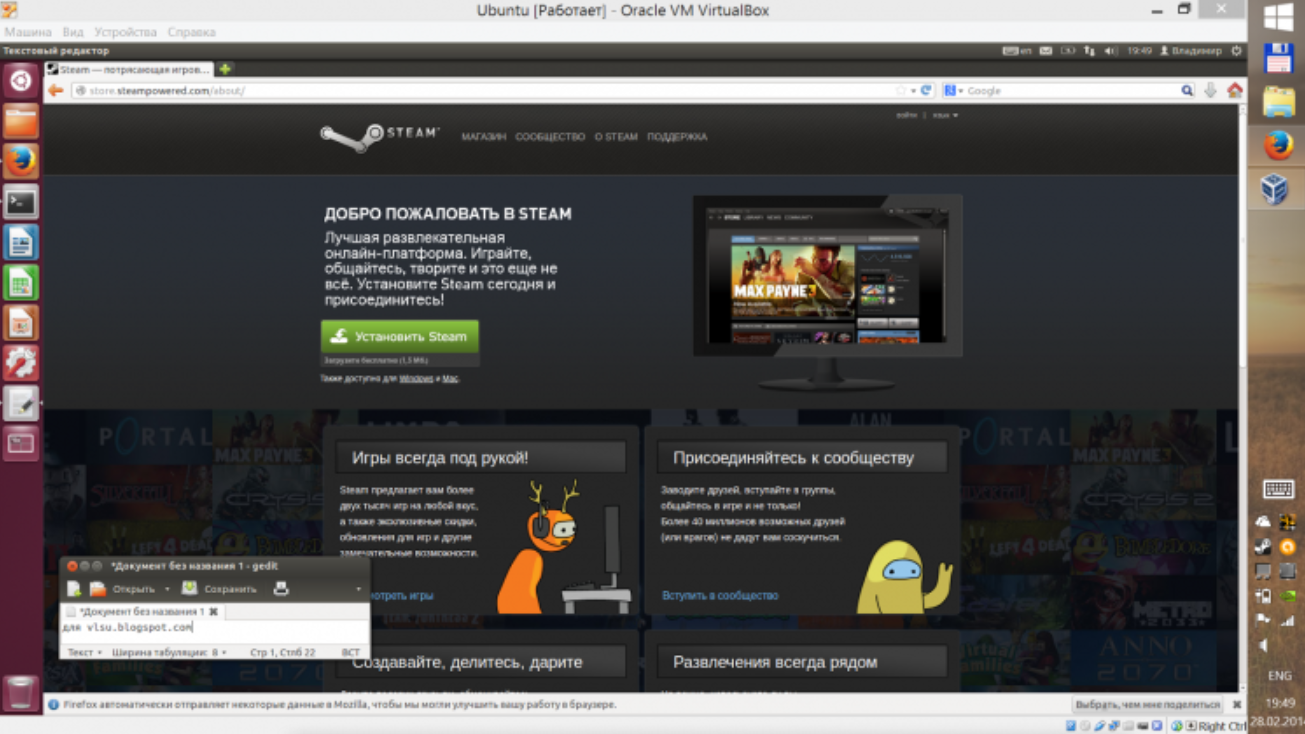Open the Устройства menu in VirtualBox
Viewport: 1305px width, 734px height.
125,32
